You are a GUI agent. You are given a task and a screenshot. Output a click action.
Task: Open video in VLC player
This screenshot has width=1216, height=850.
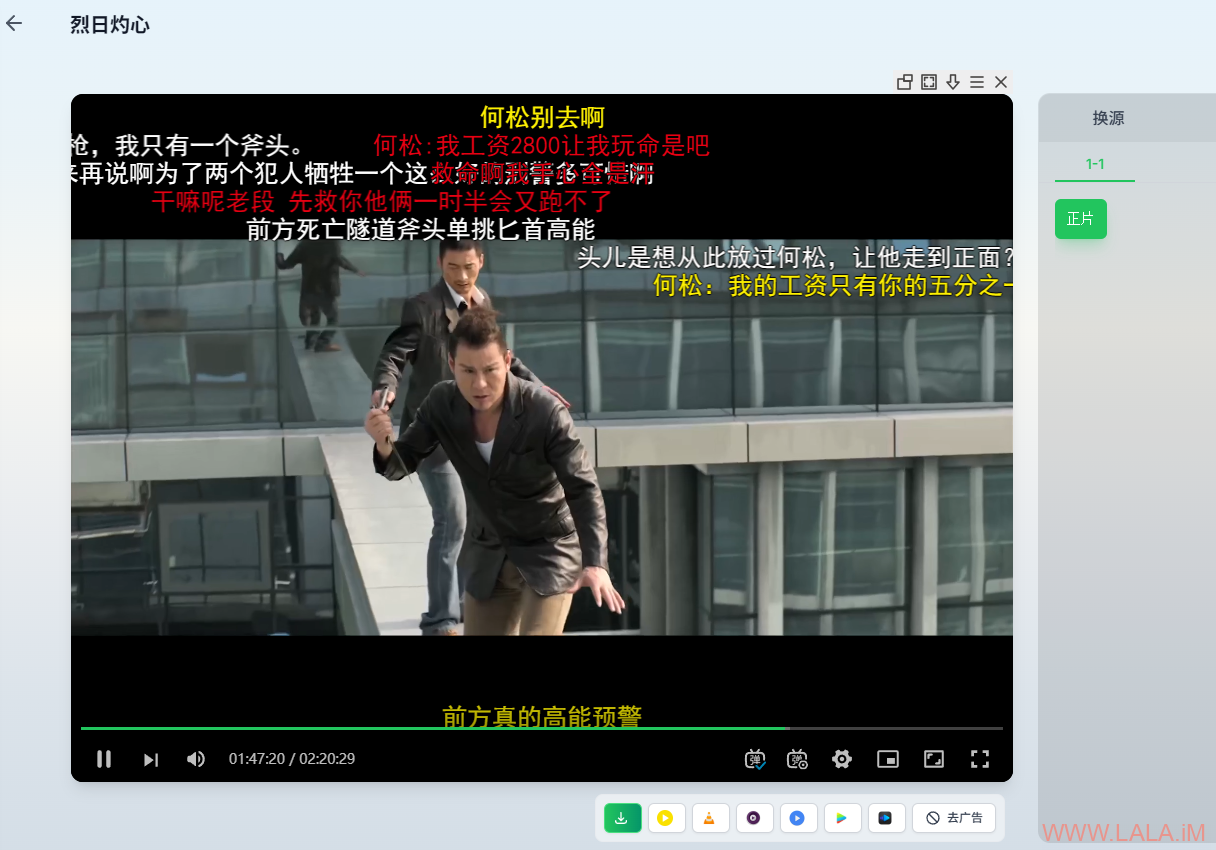710,818
